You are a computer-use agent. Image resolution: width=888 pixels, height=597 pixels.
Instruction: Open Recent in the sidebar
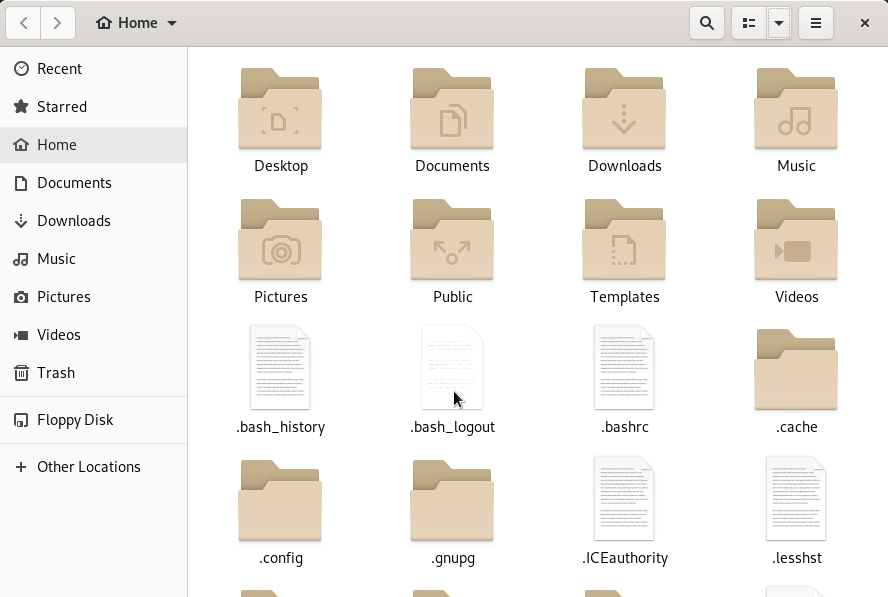tap(59, 69)
